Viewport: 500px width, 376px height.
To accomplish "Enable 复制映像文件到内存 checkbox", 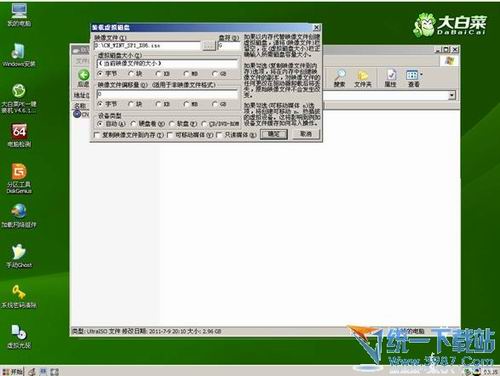I will click(97, 135).
